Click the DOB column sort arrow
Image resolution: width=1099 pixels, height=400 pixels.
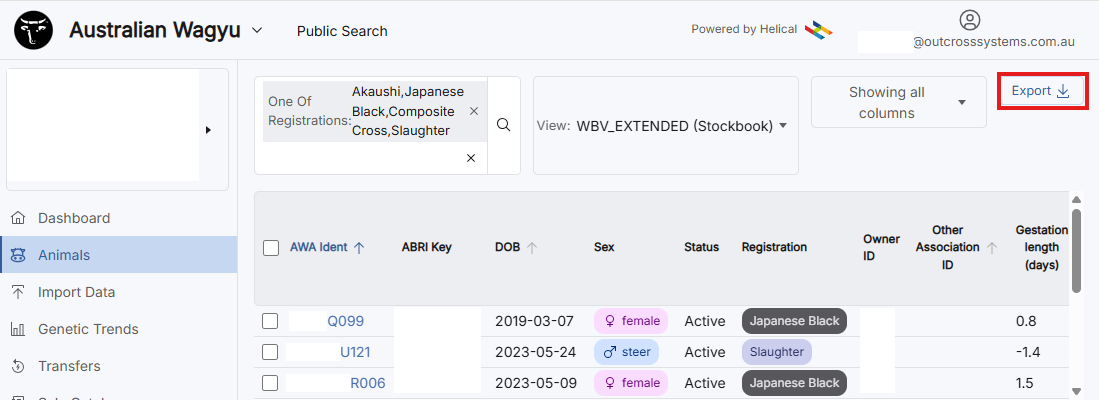coord(532,248)
